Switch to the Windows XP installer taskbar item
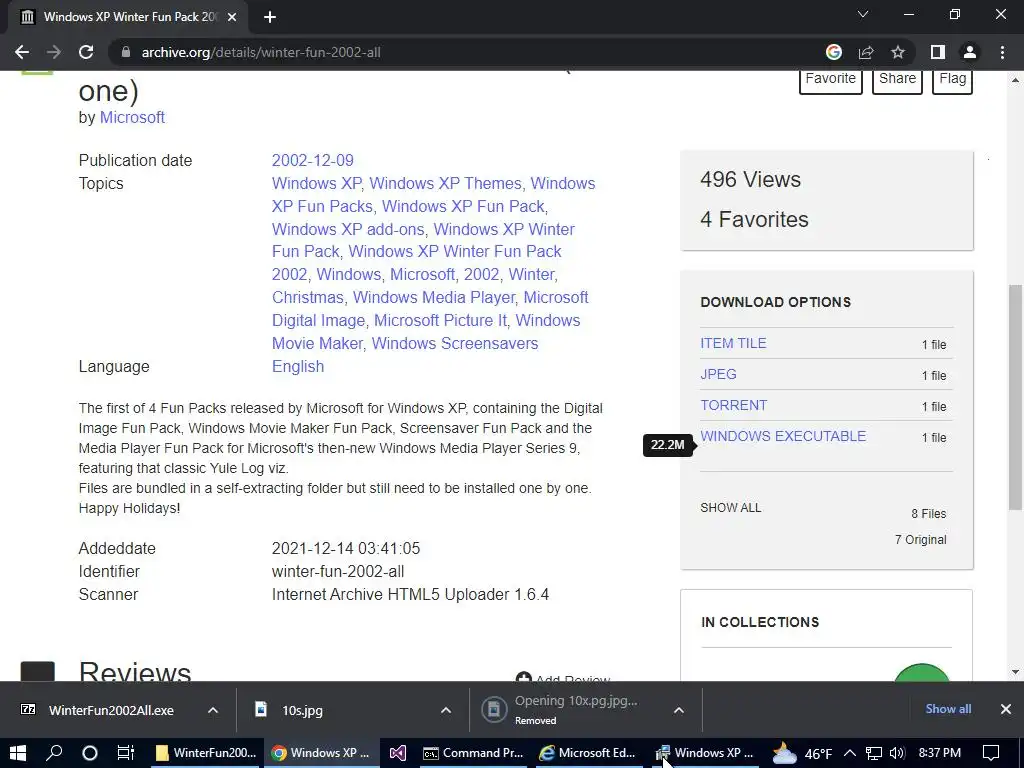This screenshot has width=1024, height=768. [705, 753]
